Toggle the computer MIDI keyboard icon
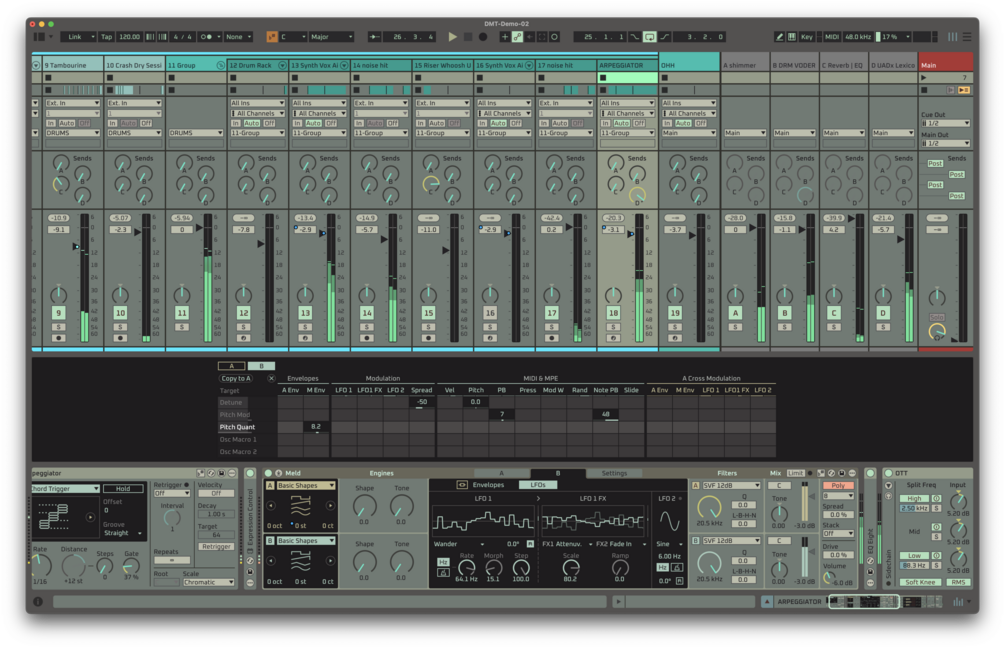This screenshot has height=648, width=1005. (792, 37)
